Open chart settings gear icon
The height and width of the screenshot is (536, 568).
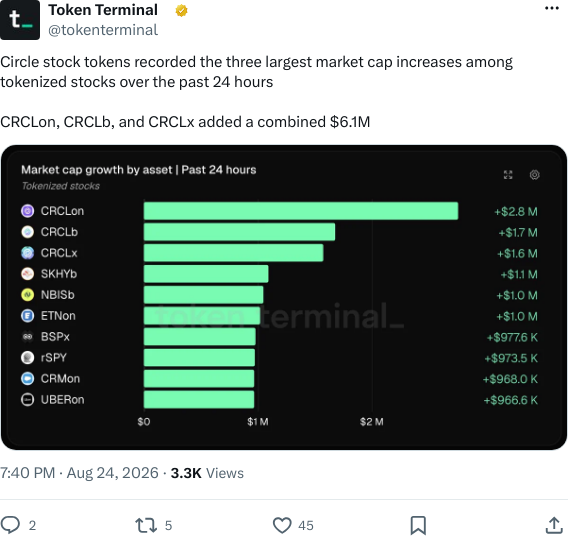click(535, 175)
